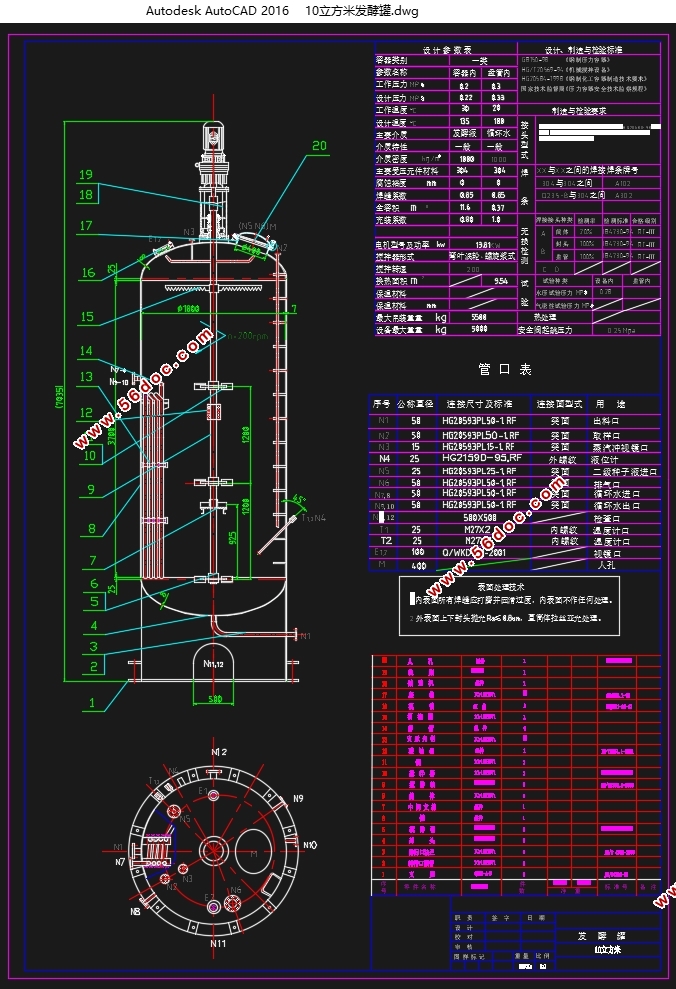The height and width of the screenshot is (989, 676).
Task: Click the 电机型号及功率 row label
Action: pos(402,245)
